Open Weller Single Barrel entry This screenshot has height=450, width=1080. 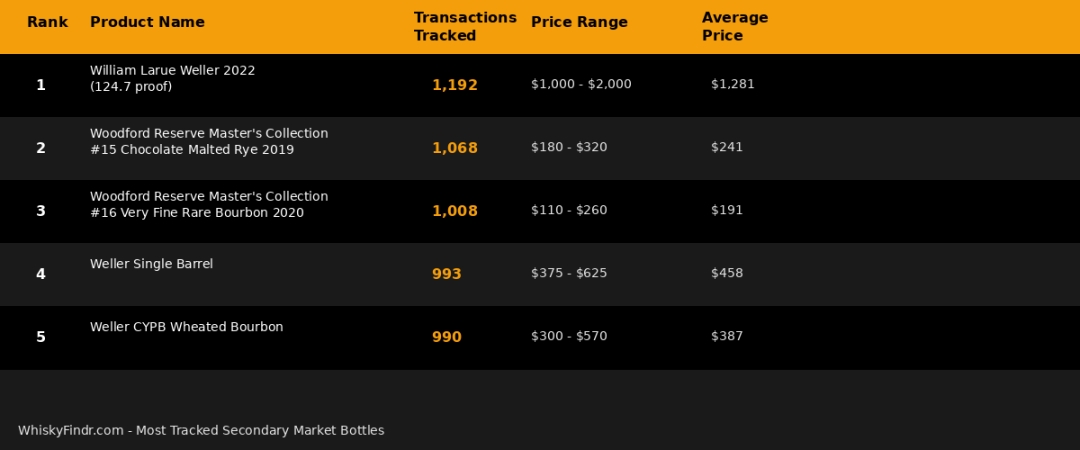coord(151,264)
